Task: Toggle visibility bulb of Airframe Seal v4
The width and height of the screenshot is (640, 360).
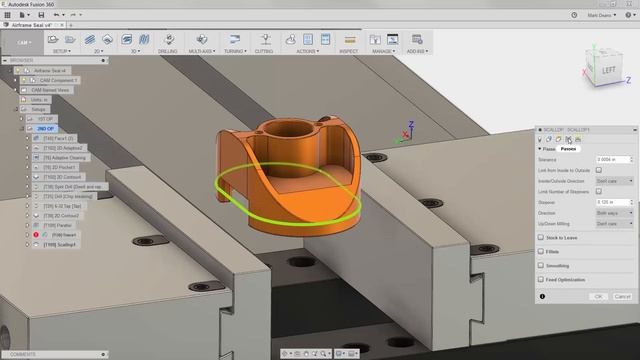Action: tap(18, 71)
